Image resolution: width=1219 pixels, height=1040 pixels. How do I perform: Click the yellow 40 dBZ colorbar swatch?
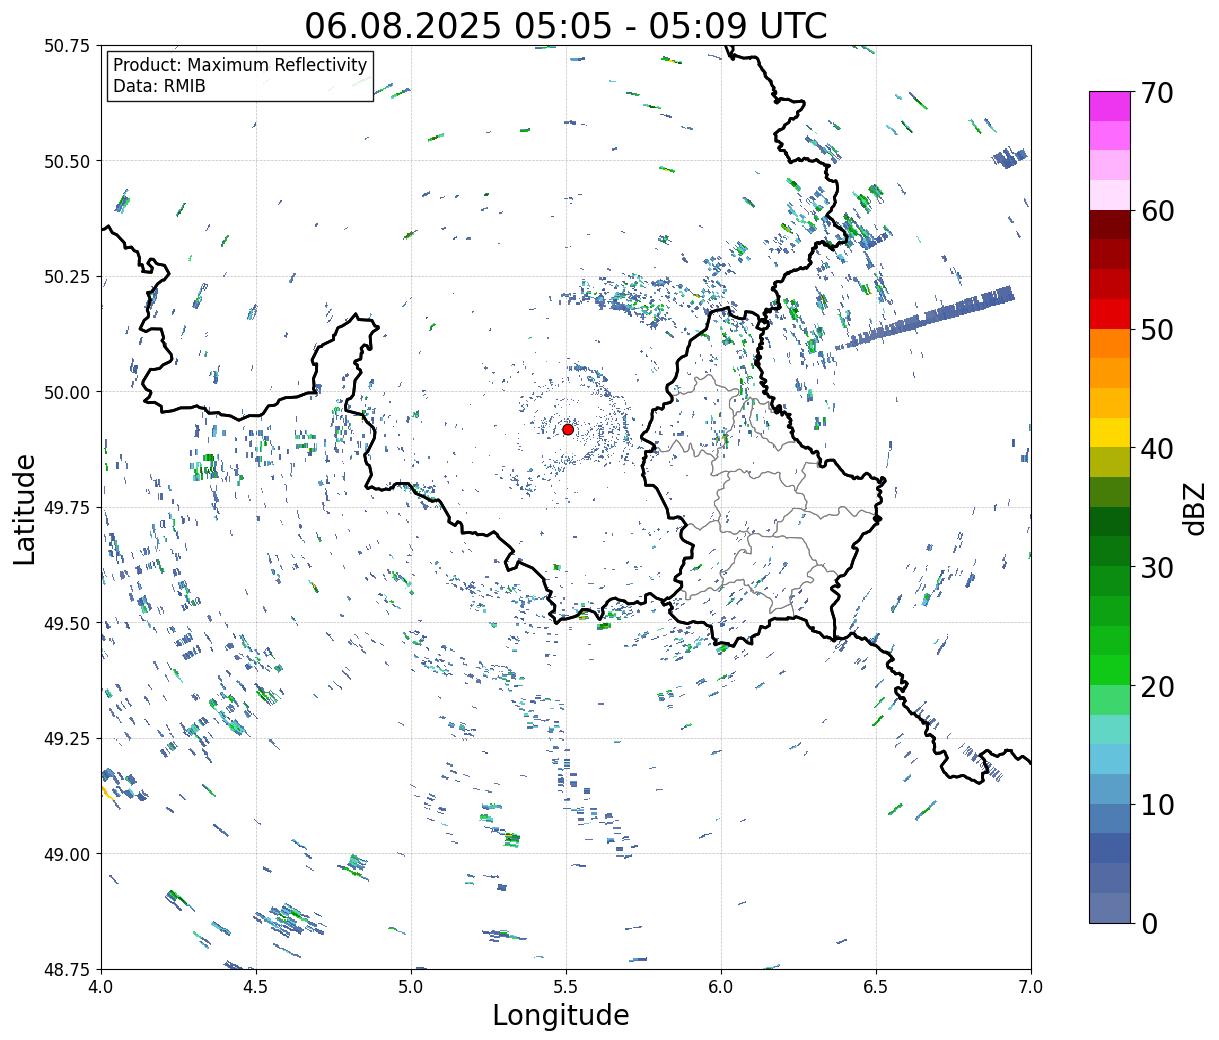(x=1110, y=433)
